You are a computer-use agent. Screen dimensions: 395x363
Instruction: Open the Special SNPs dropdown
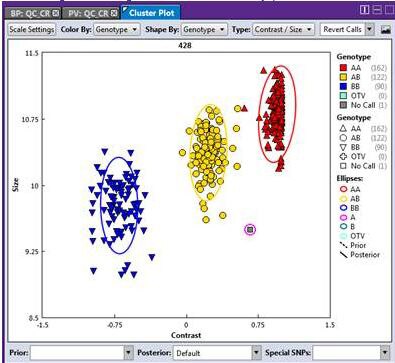pyautogui.click(x=351, y=352)
